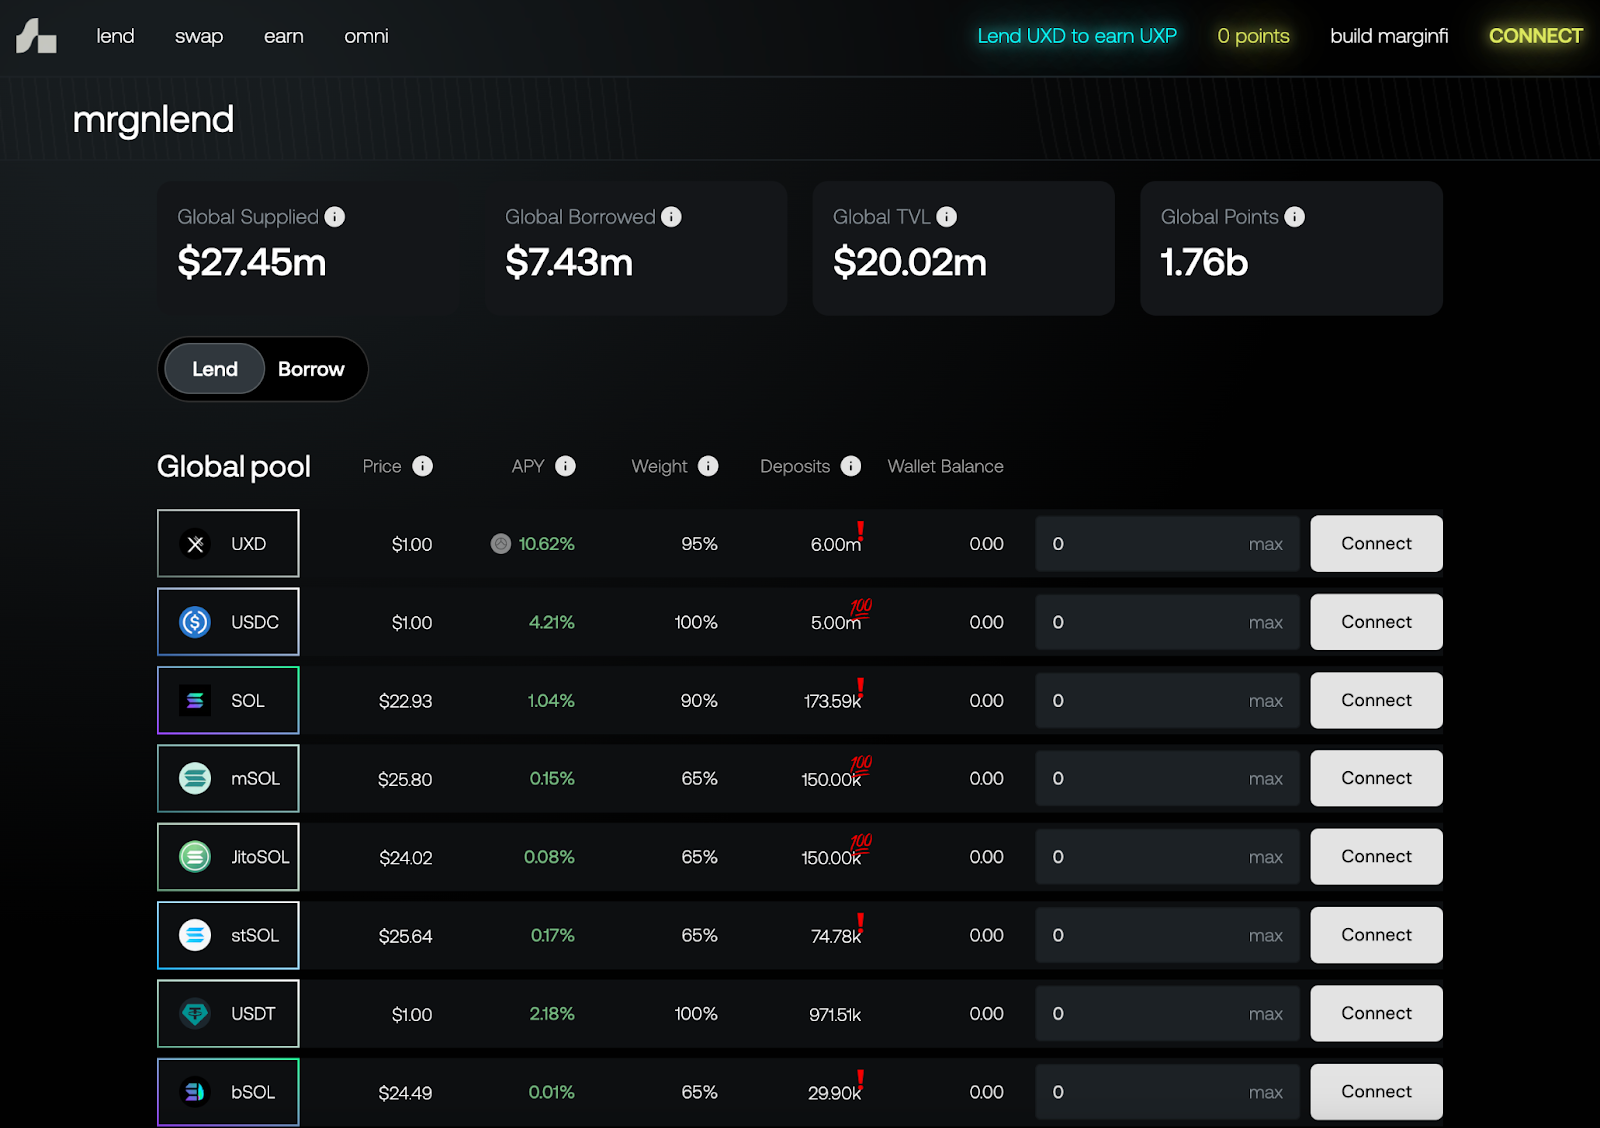Open the Global TVL info icon
Viewport: 1600px width, 1128px height.
click(x=947, y=217)
